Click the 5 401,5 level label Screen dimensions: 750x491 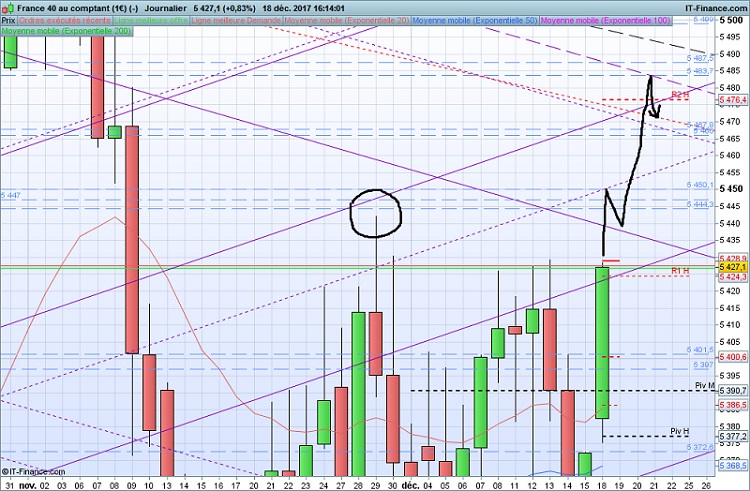[700, 350]
